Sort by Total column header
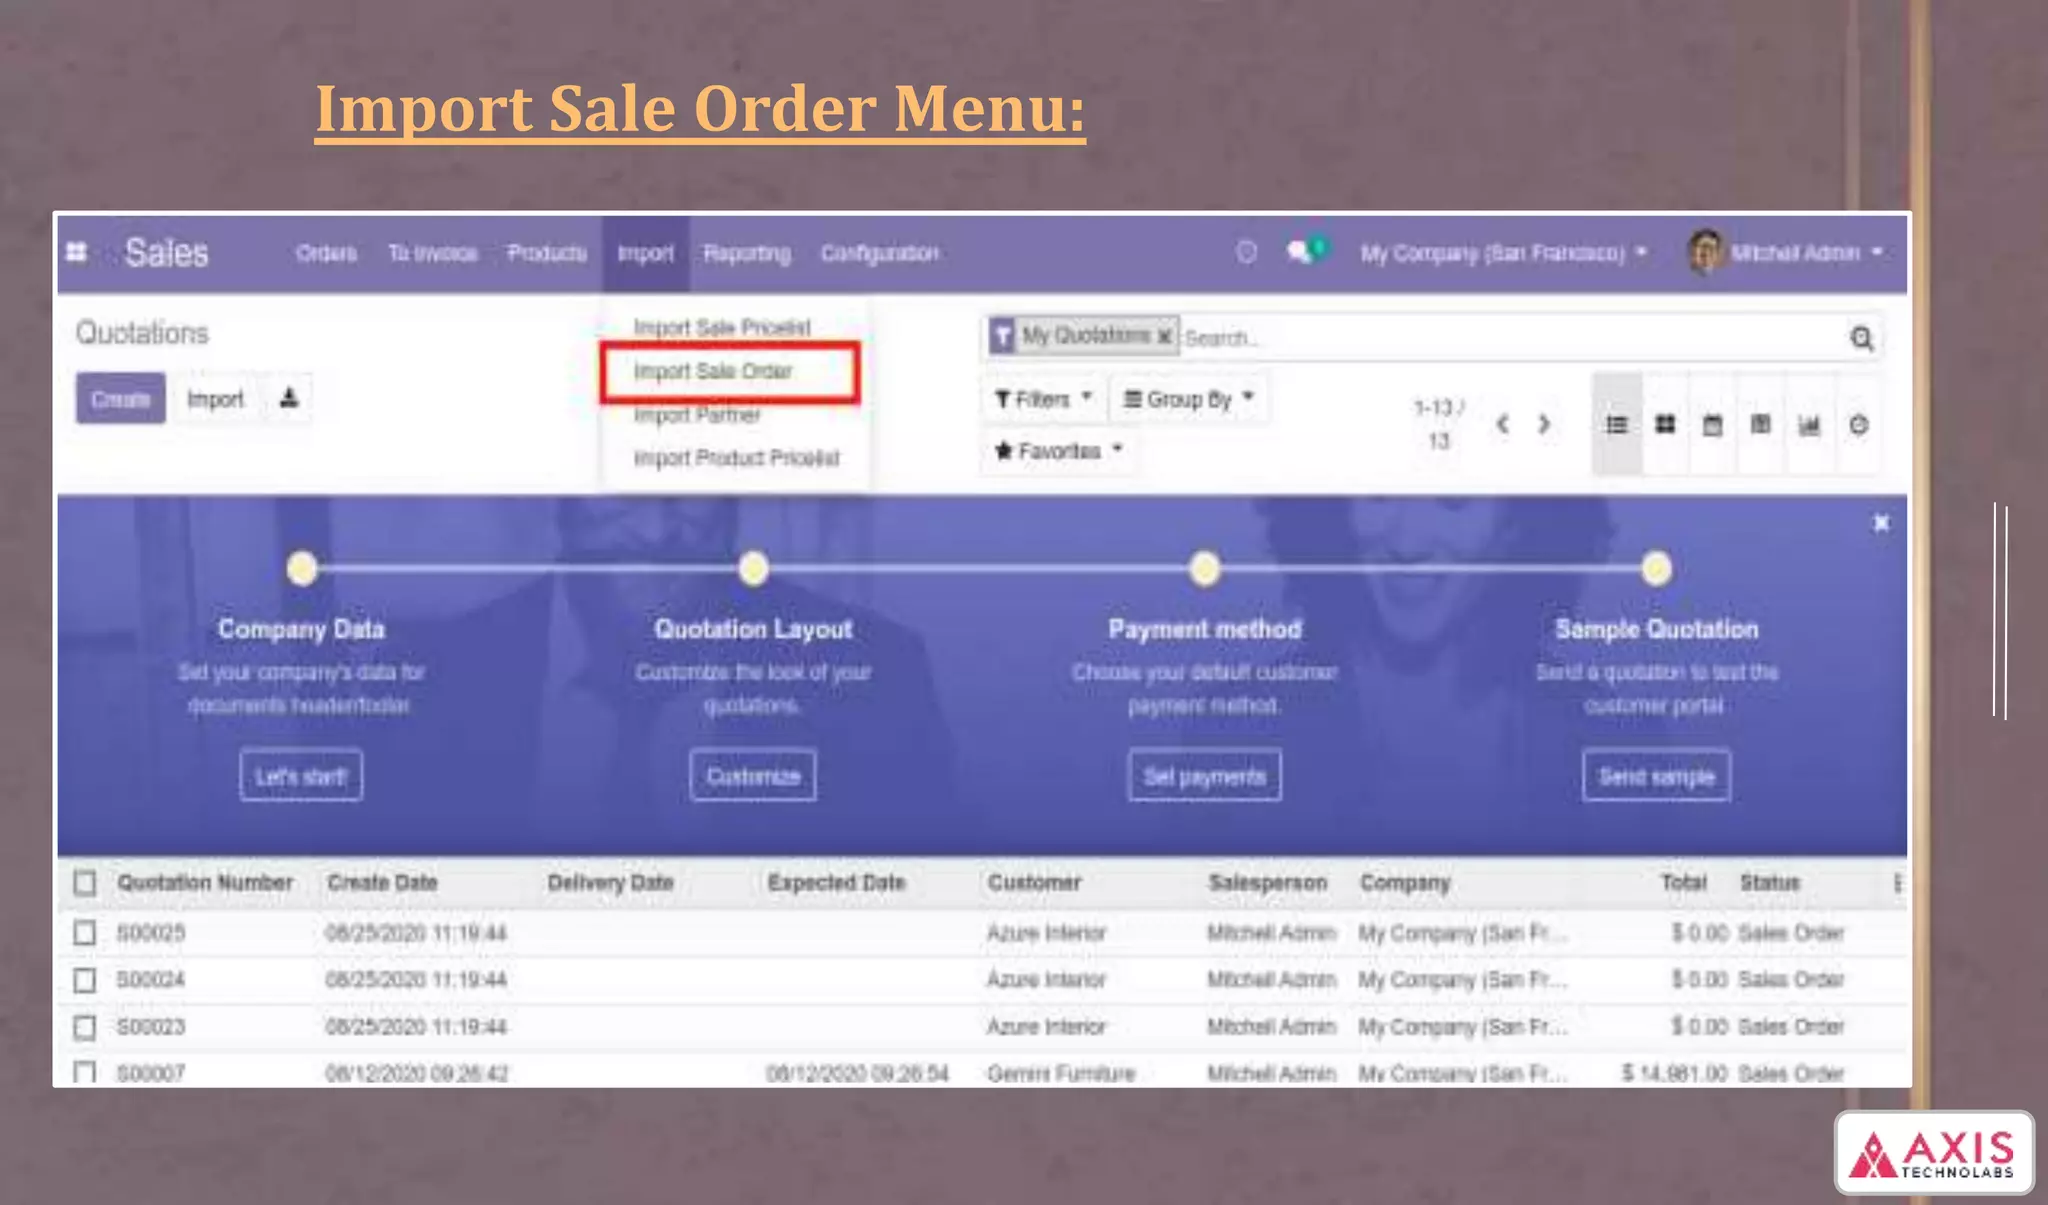This screenshot has height=1205, width=2048. click(1684, 882)
